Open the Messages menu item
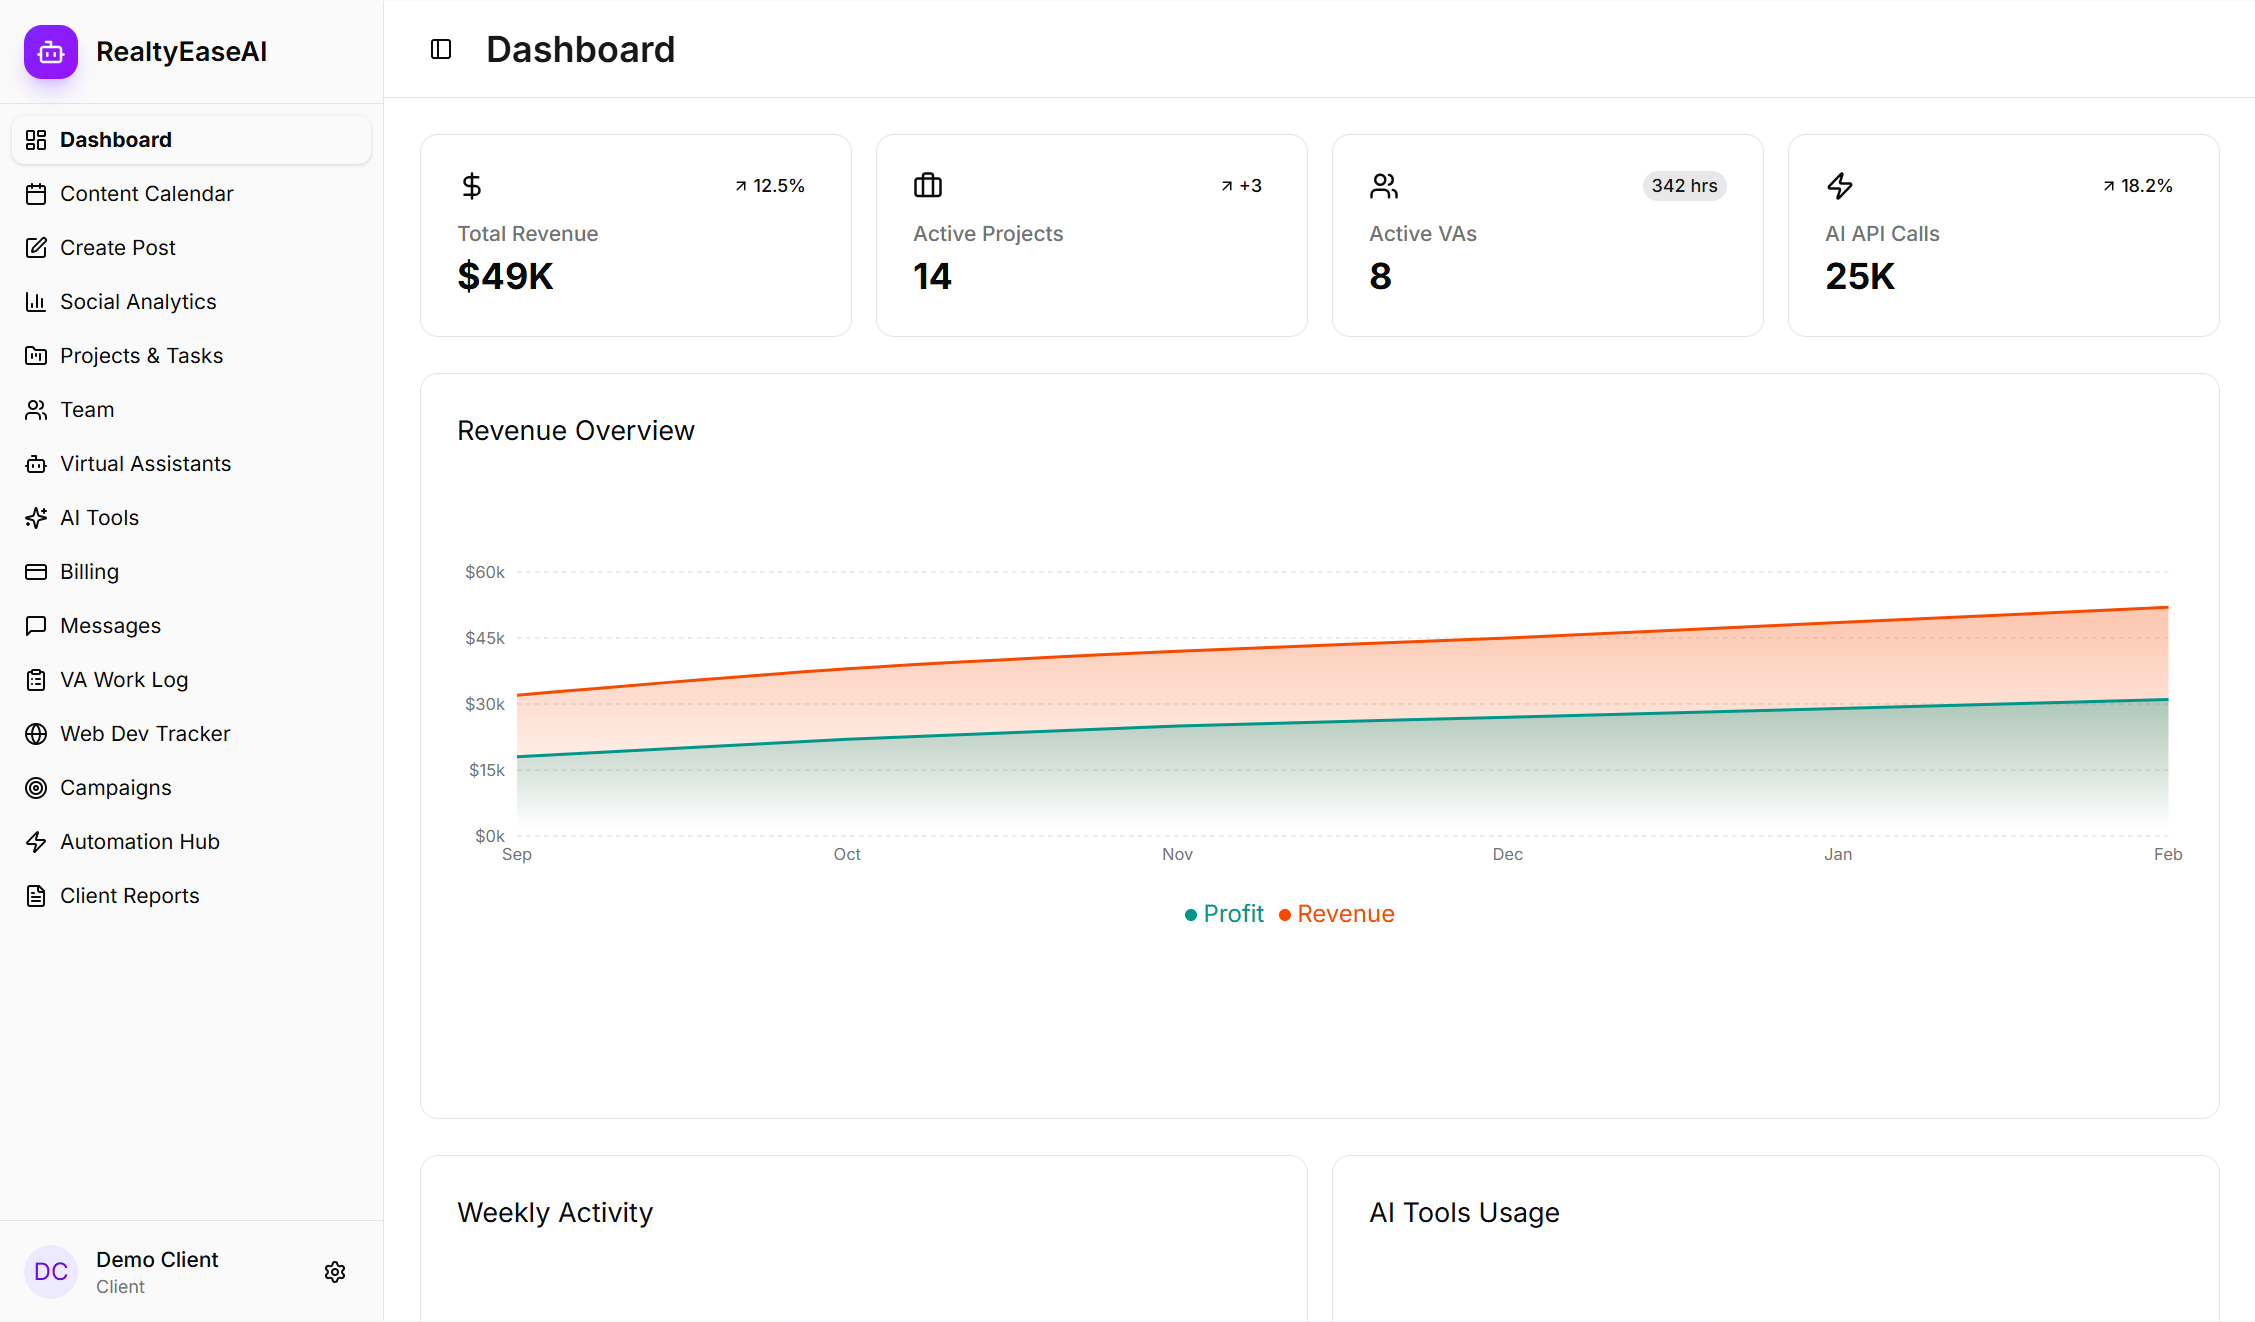The image size is (2255, 1322). 110,625
